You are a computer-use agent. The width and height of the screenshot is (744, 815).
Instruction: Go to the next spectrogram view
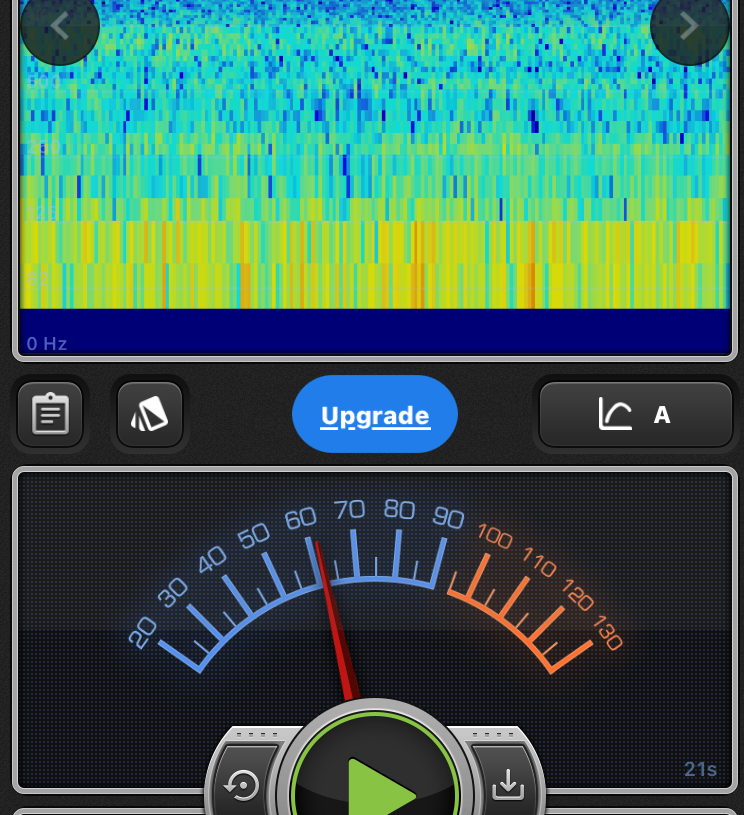click(689, 27)
